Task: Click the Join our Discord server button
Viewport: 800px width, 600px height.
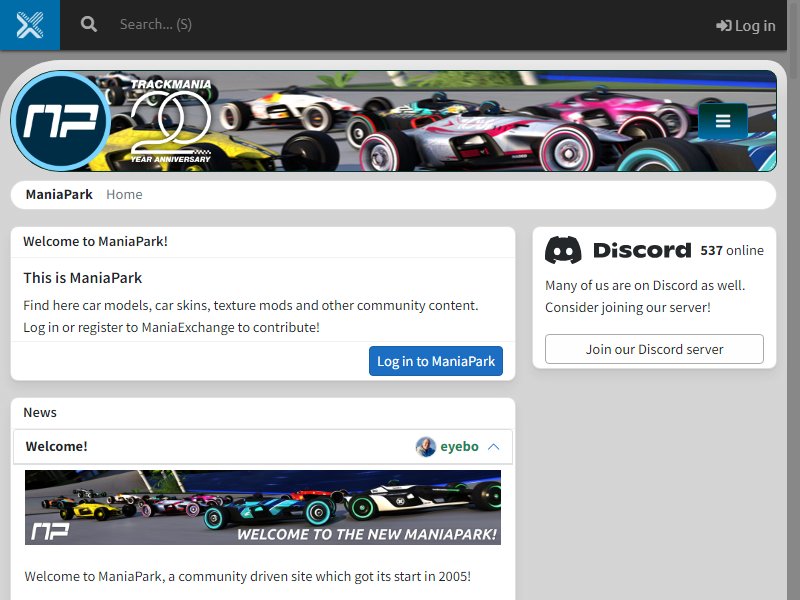Action: 654,349
